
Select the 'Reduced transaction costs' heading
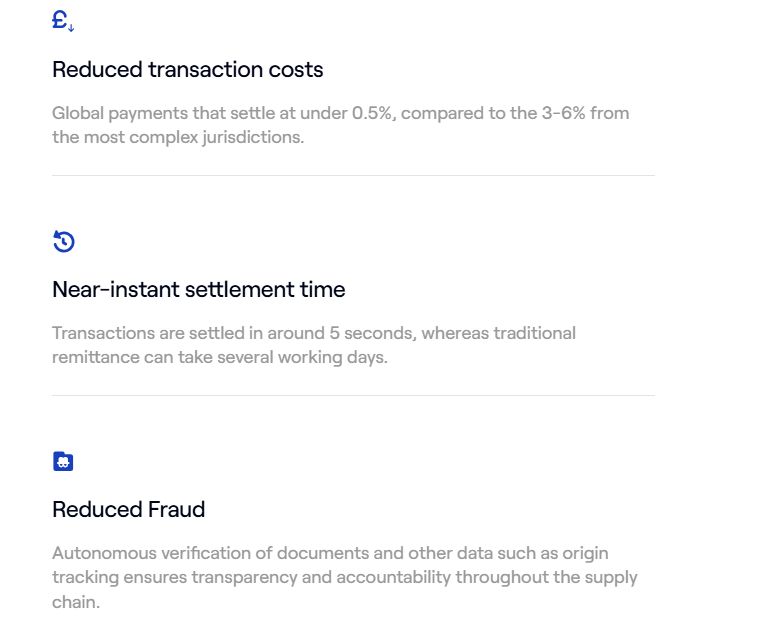click(187, 69)
